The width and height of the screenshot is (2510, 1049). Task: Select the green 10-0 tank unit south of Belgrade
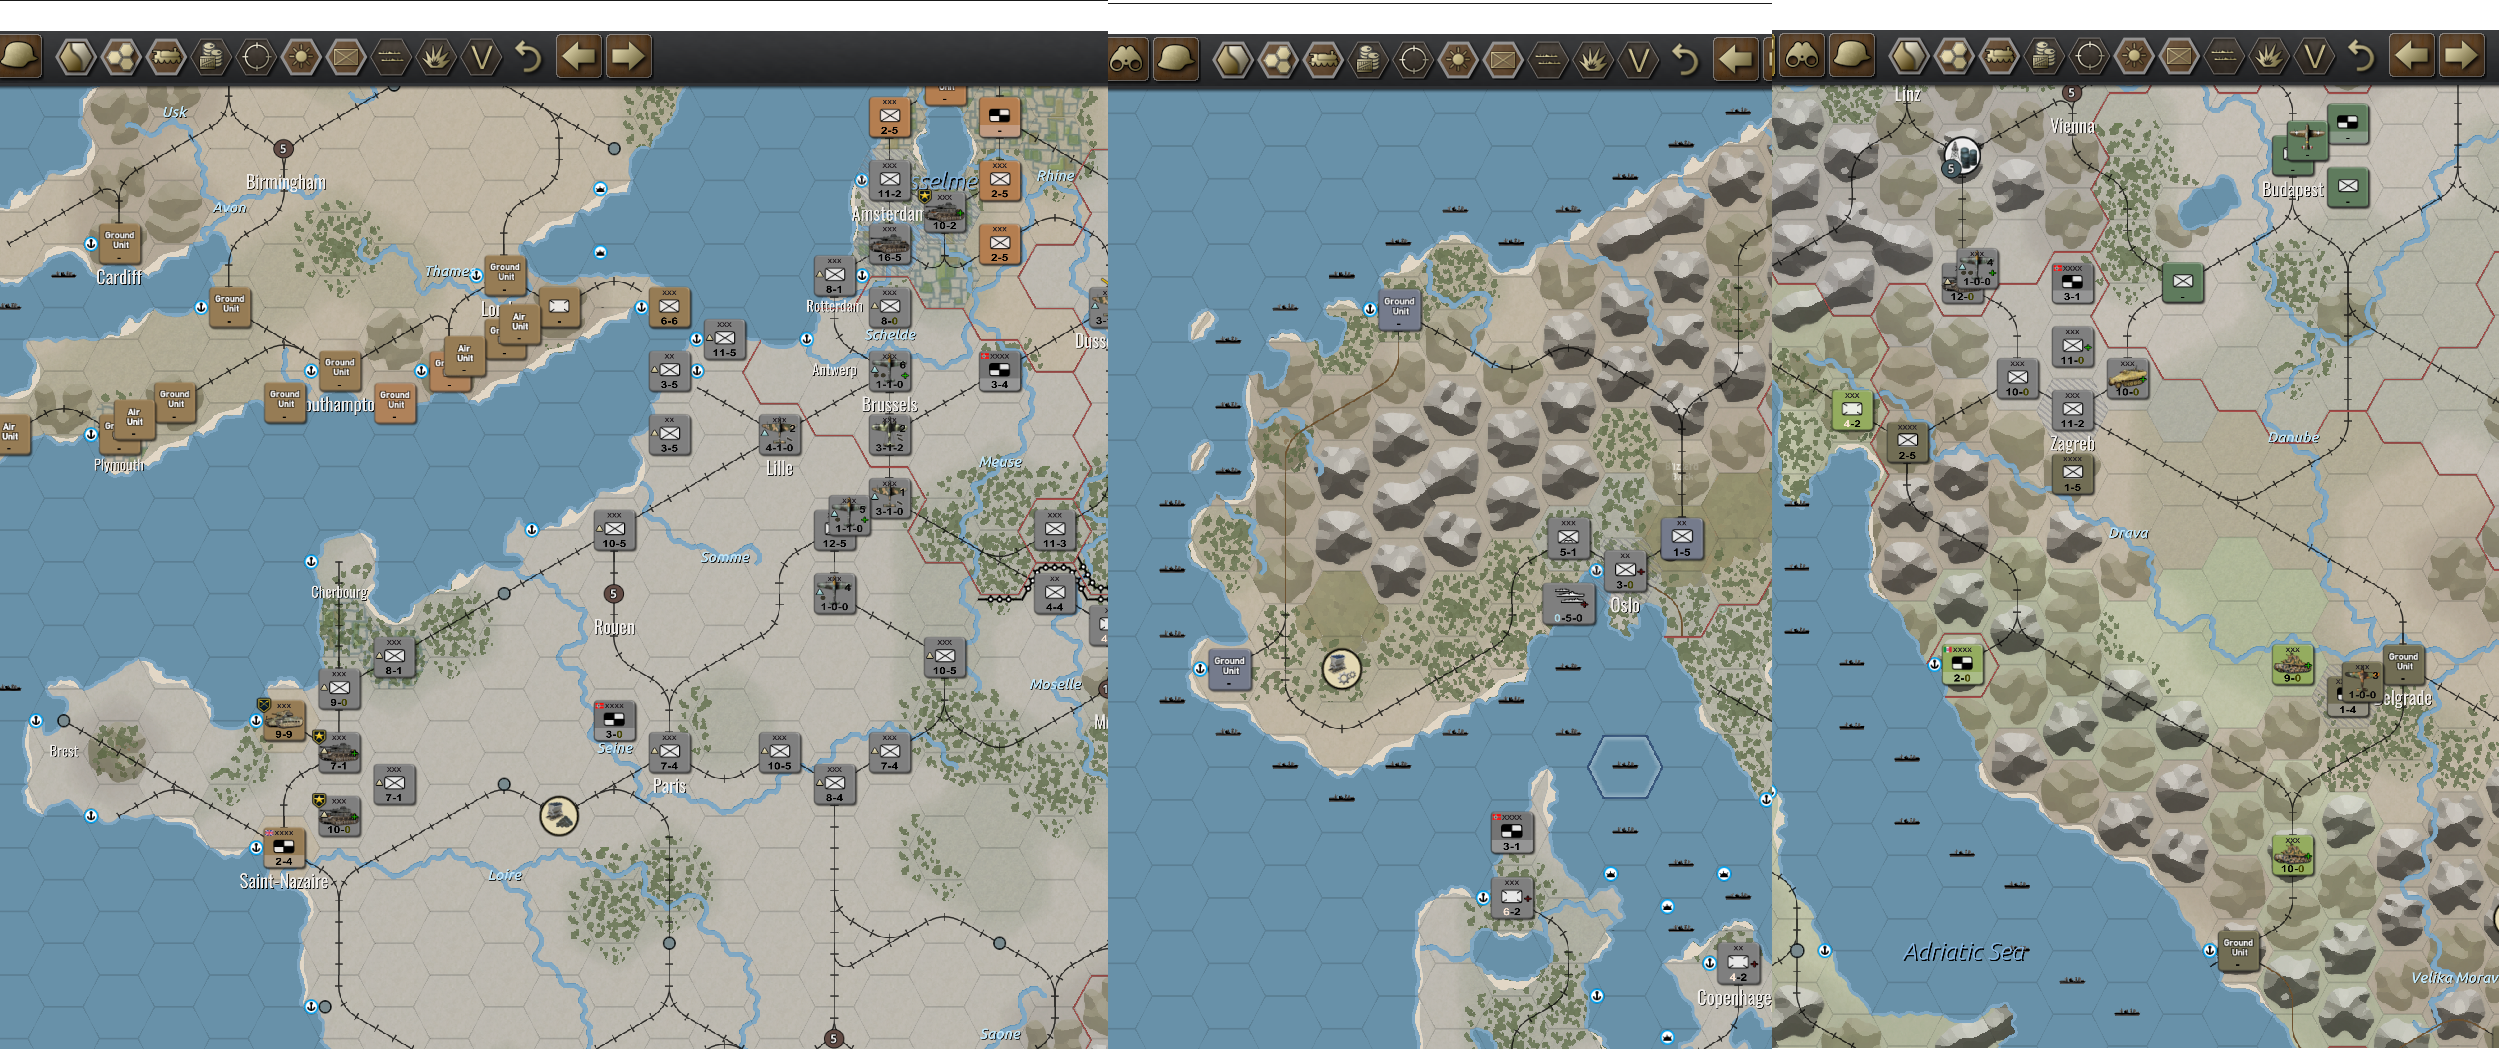pyautogui.click(x=2293, y=855)
